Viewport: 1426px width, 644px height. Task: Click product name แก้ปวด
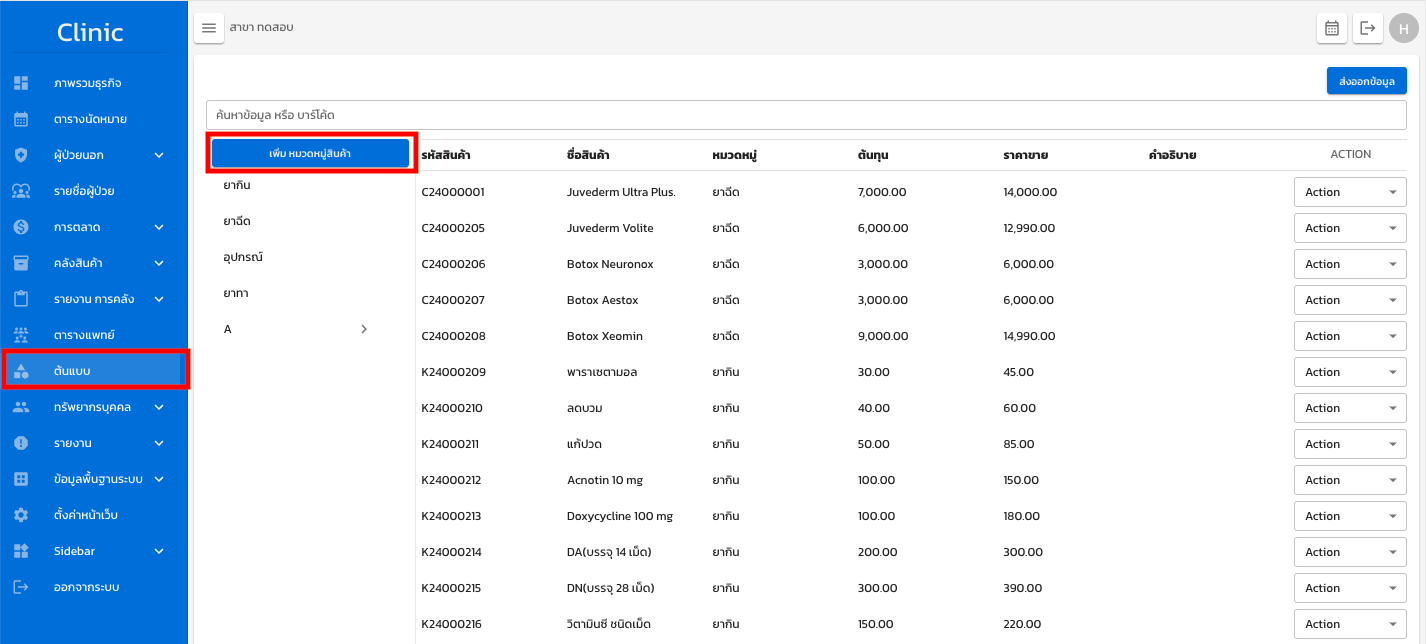584,444
